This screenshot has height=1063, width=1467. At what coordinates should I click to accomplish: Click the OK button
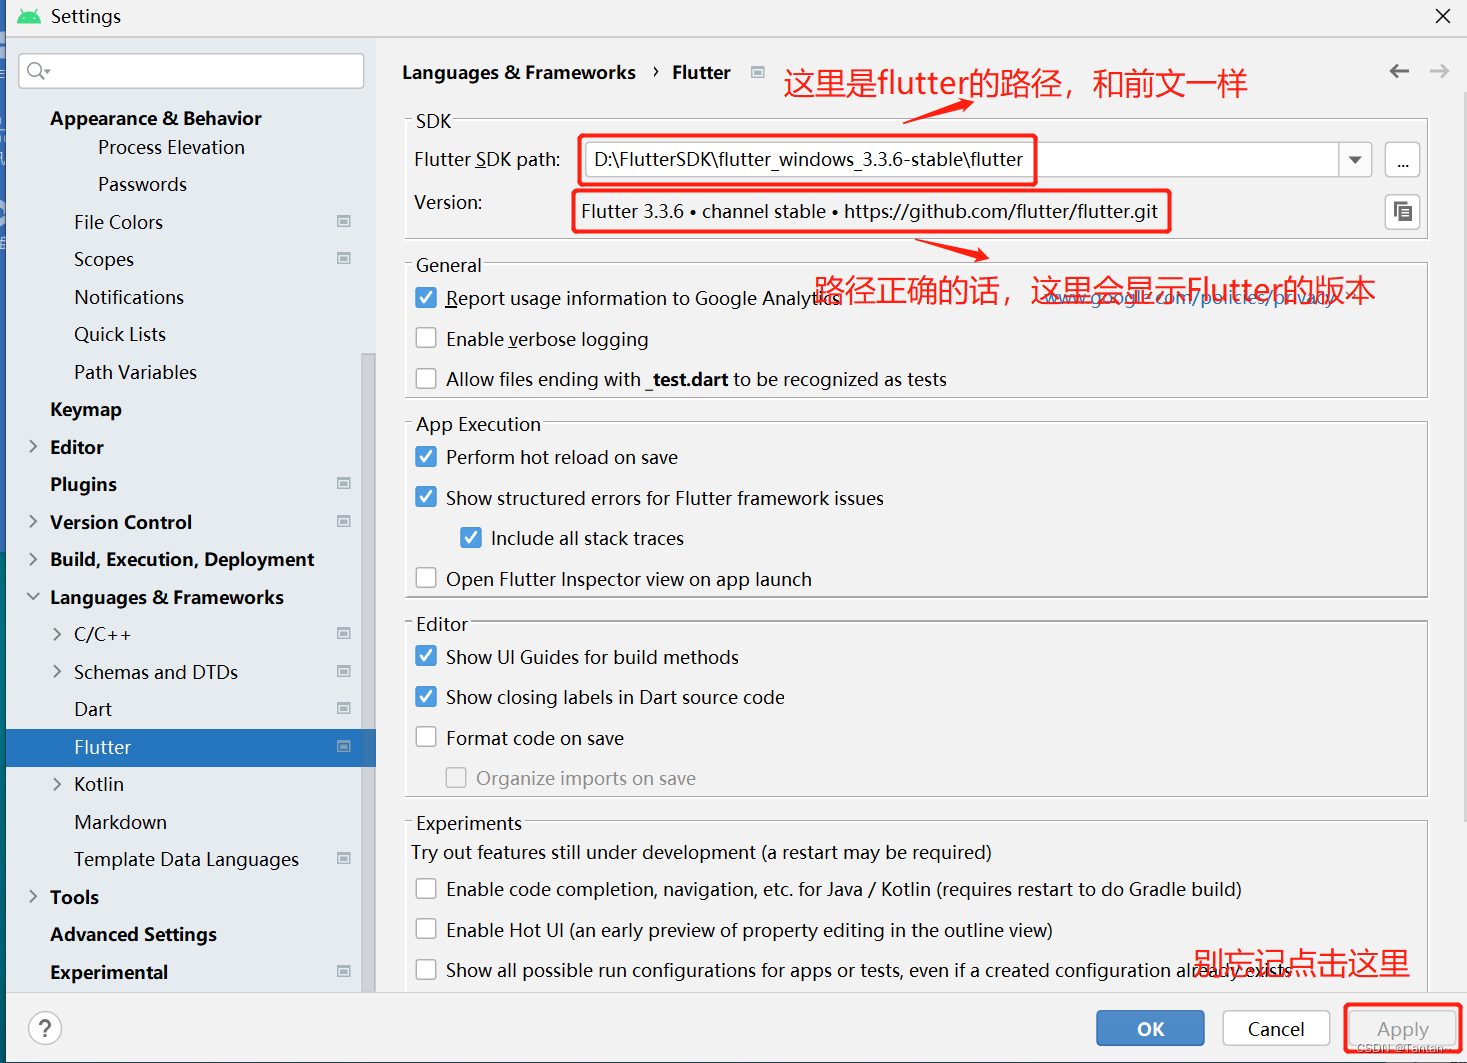coord(1150,1028)
